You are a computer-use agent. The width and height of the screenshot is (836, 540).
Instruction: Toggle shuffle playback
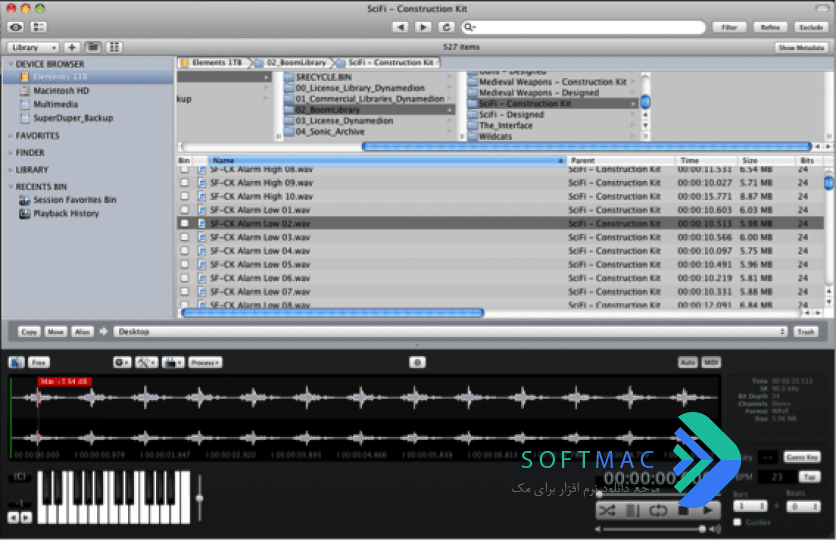tap(607, 511)
